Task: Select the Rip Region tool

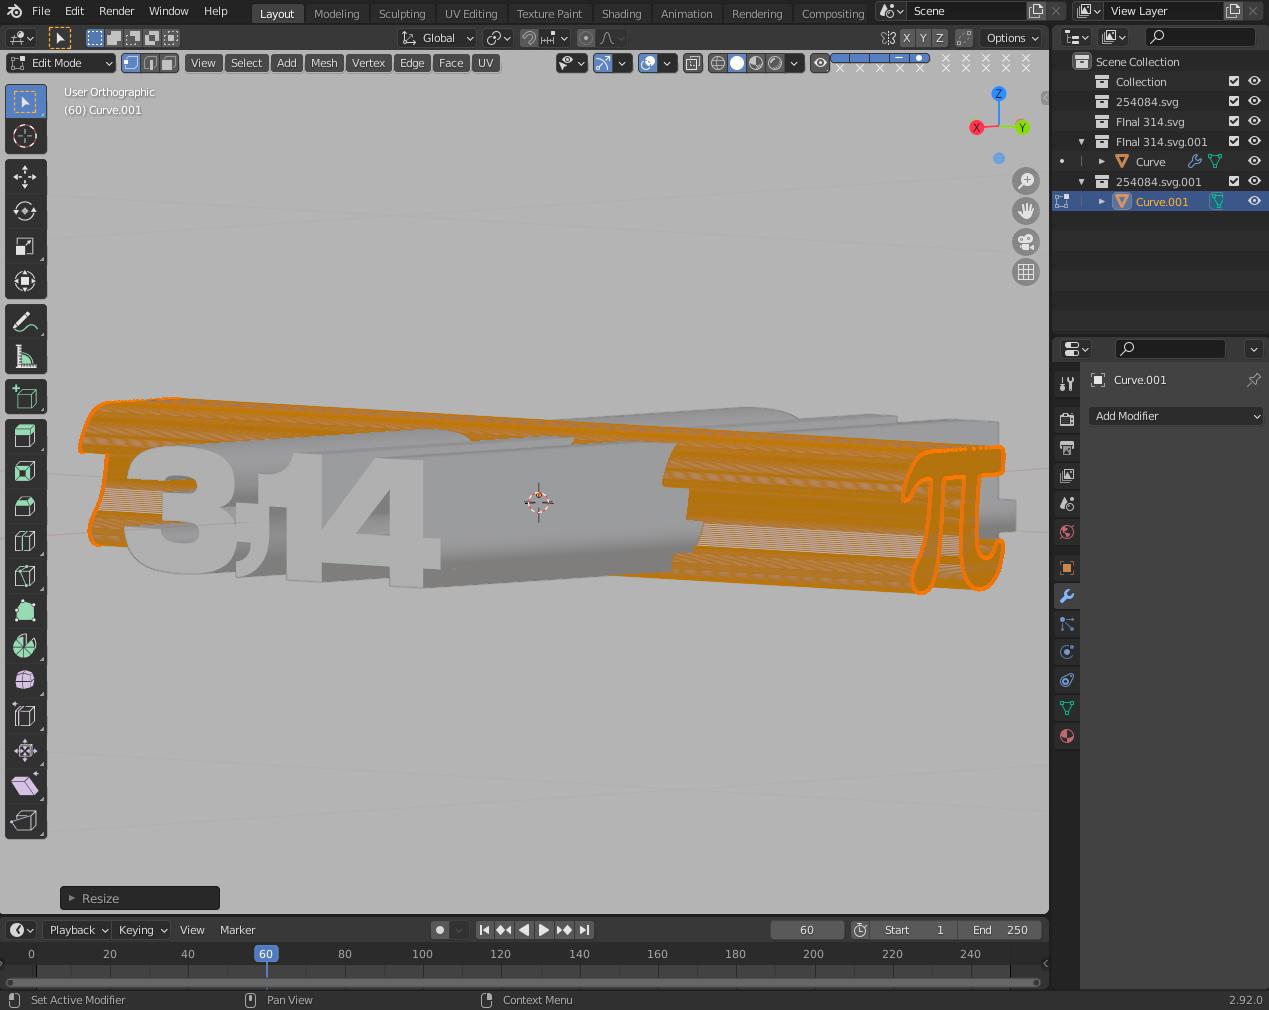Action: coord(25,820)
